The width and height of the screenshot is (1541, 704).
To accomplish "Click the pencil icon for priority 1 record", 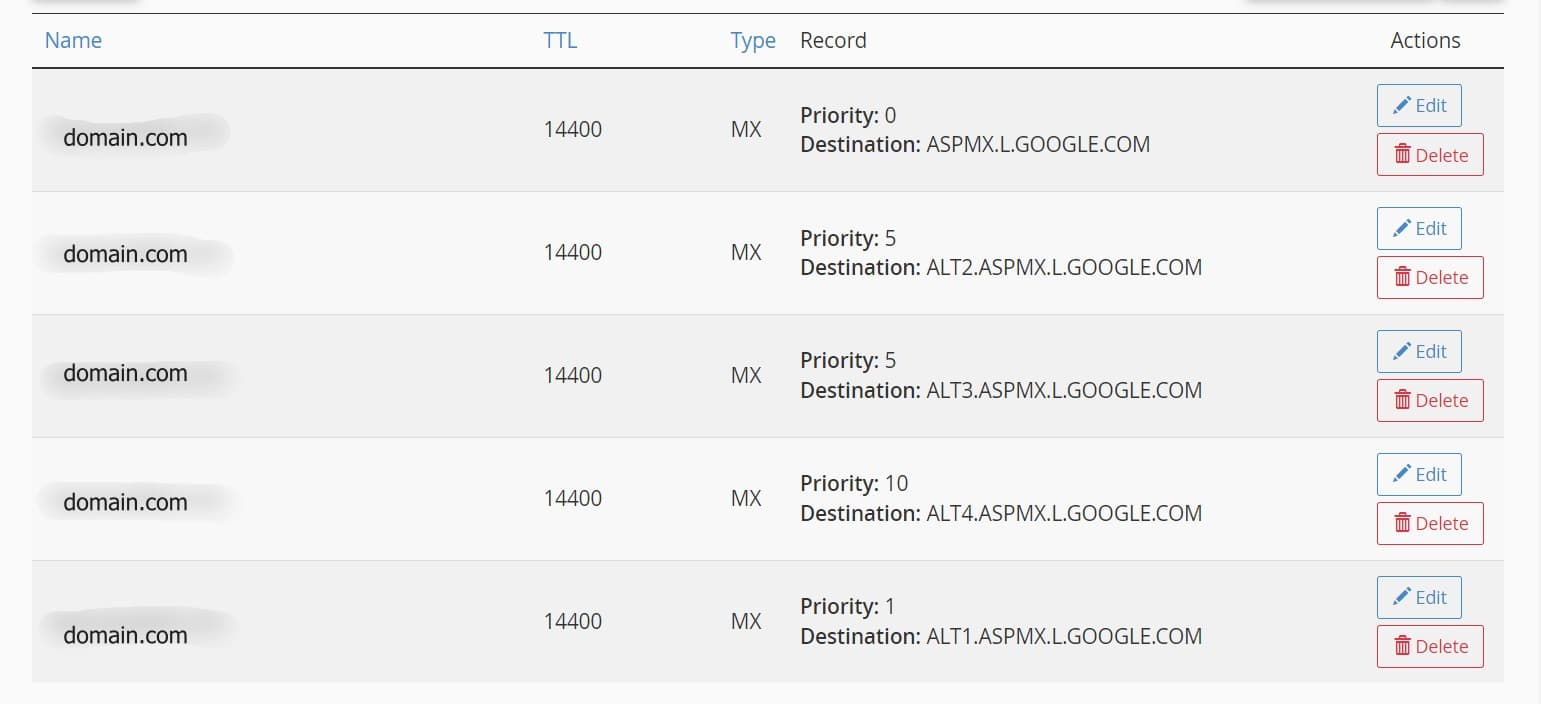I will [1402, 597].
